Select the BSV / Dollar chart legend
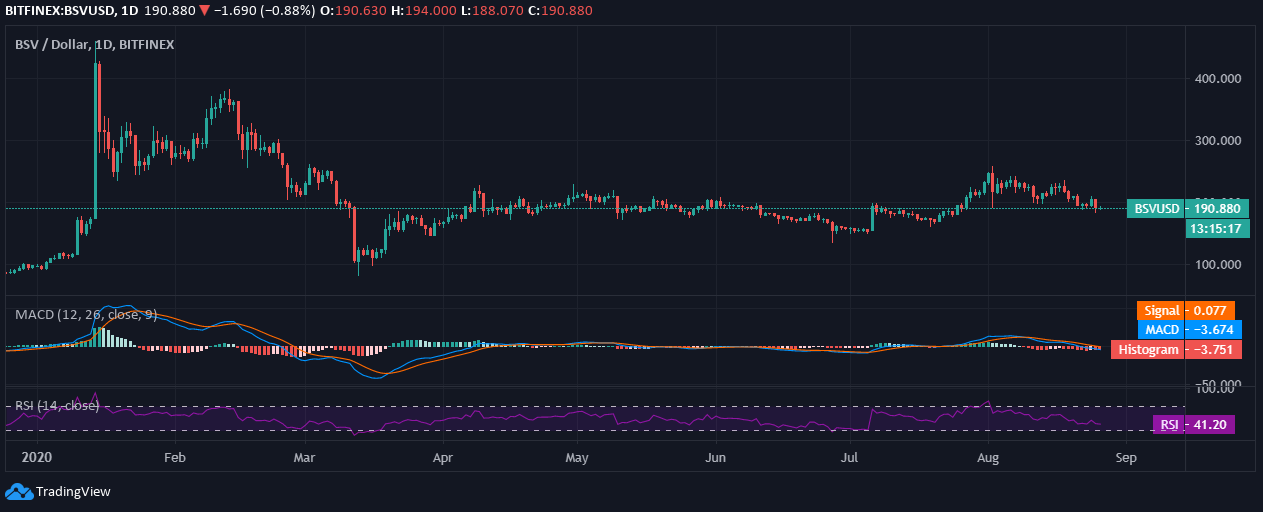This screenshot has height=512, width=1263. [x=95, y=44]
